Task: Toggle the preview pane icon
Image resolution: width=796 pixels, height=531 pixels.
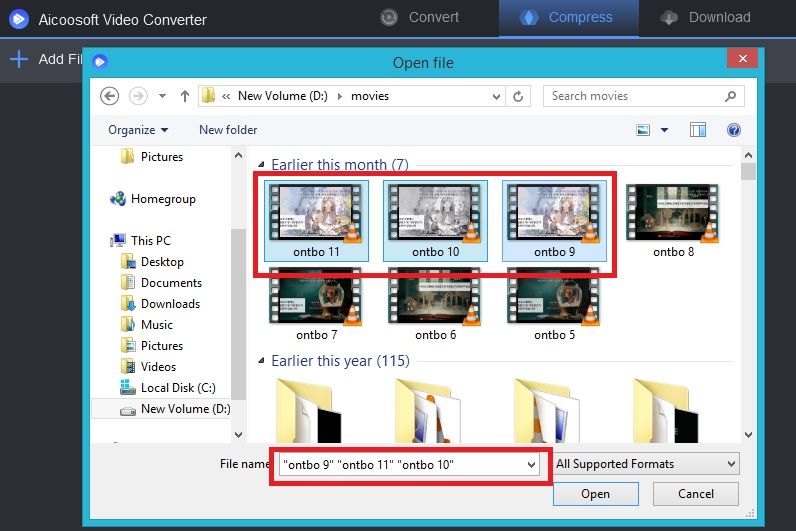Action: (x=698, y=130)
